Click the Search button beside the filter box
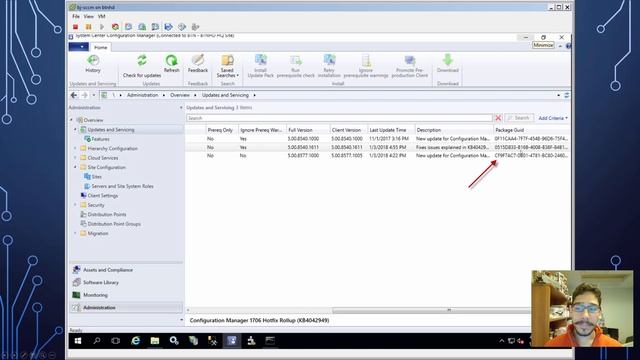 point(519,118)
